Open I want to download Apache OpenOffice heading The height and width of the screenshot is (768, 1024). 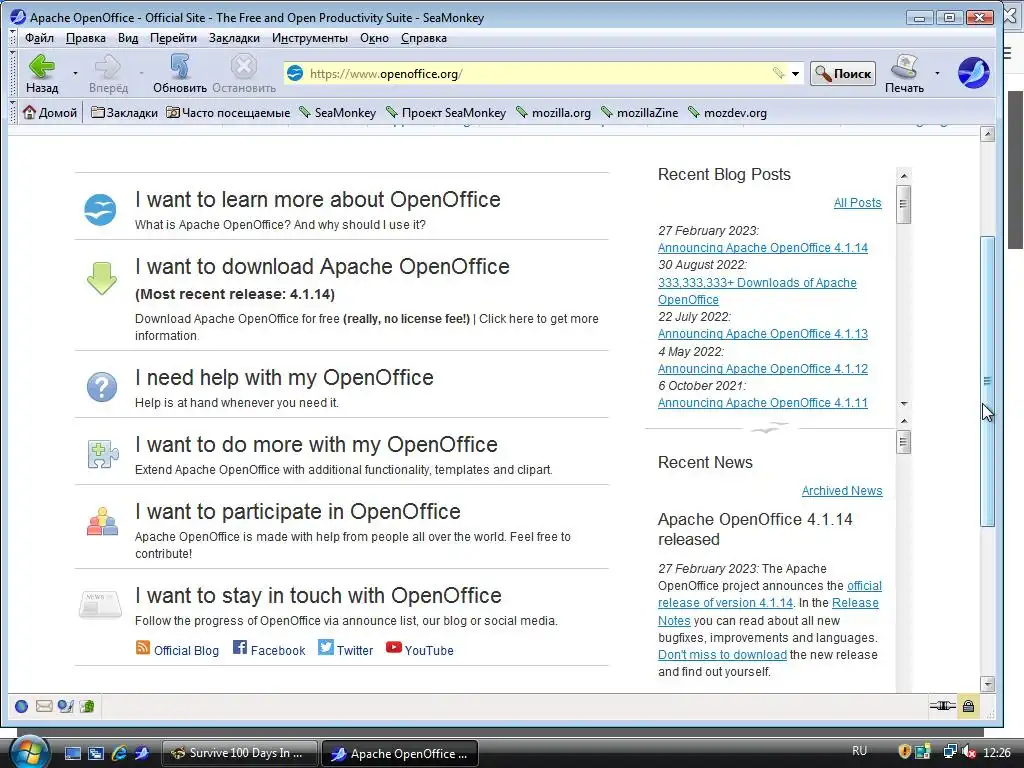tap(322, 266)
